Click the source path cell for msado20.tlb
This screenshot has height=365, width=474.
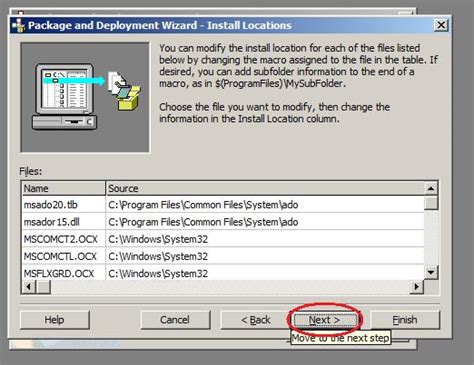(265, 205)
